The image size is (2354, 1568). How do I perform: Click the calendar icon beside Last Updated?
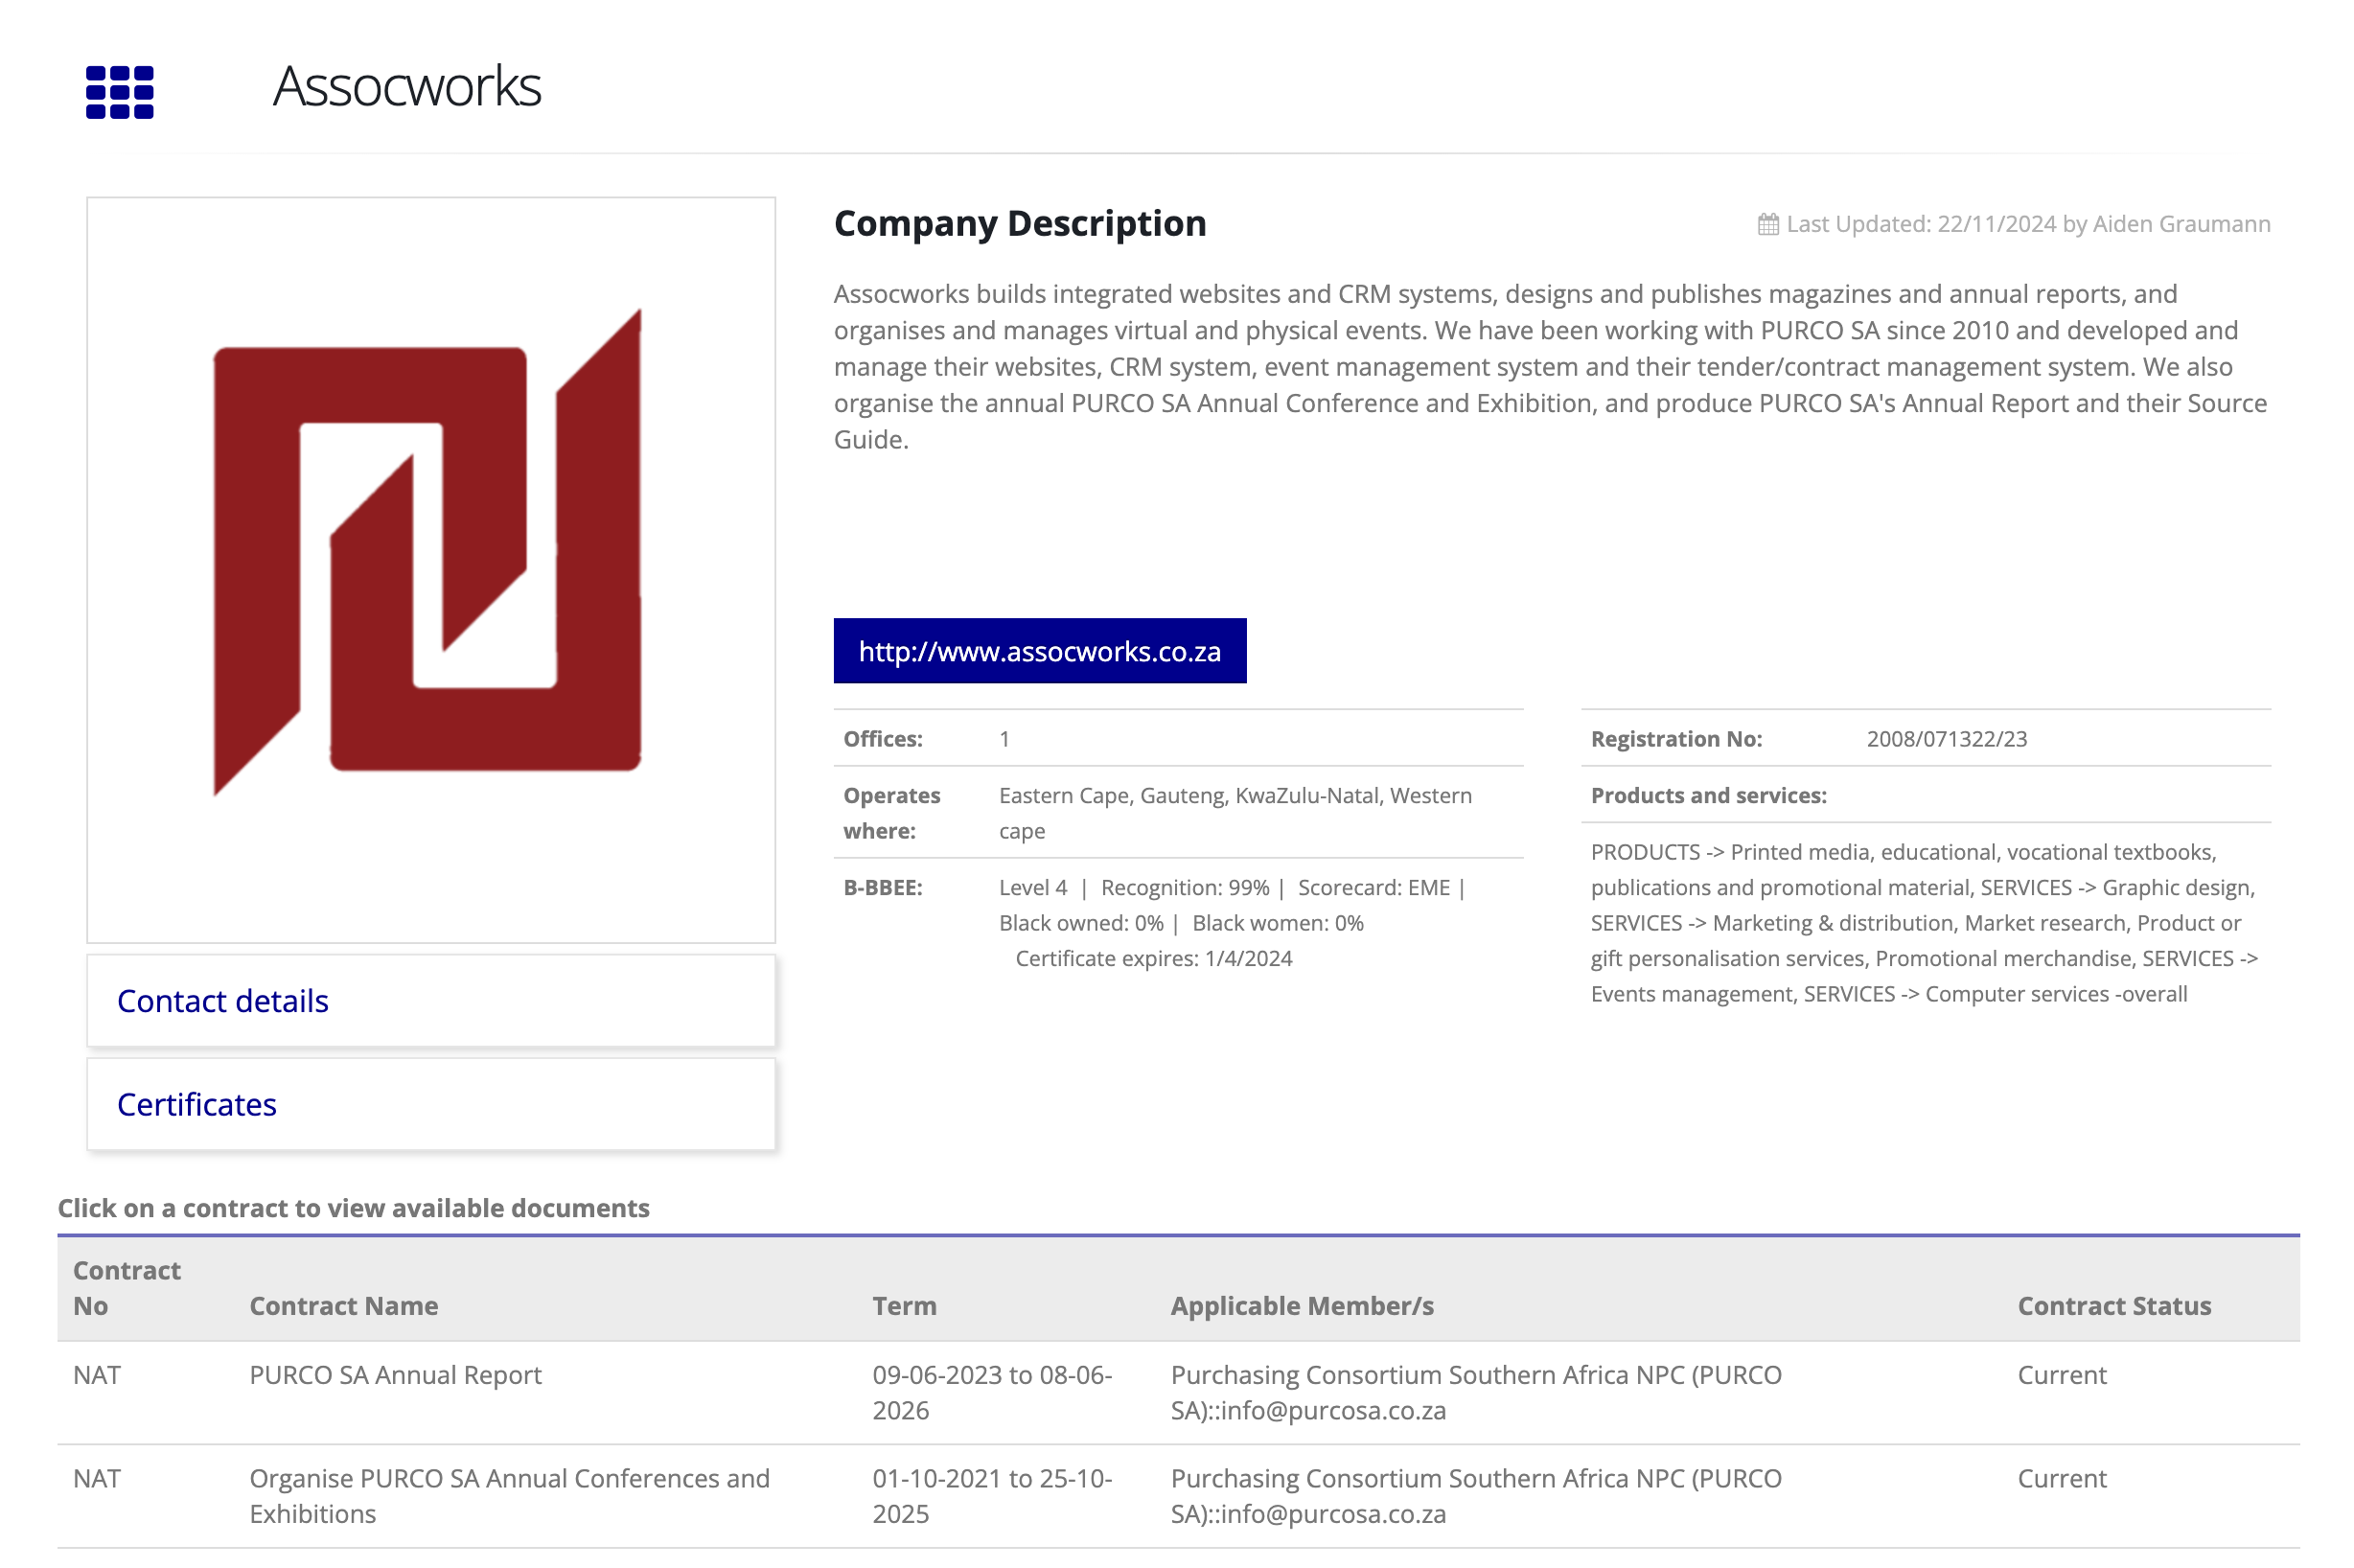1767,224
